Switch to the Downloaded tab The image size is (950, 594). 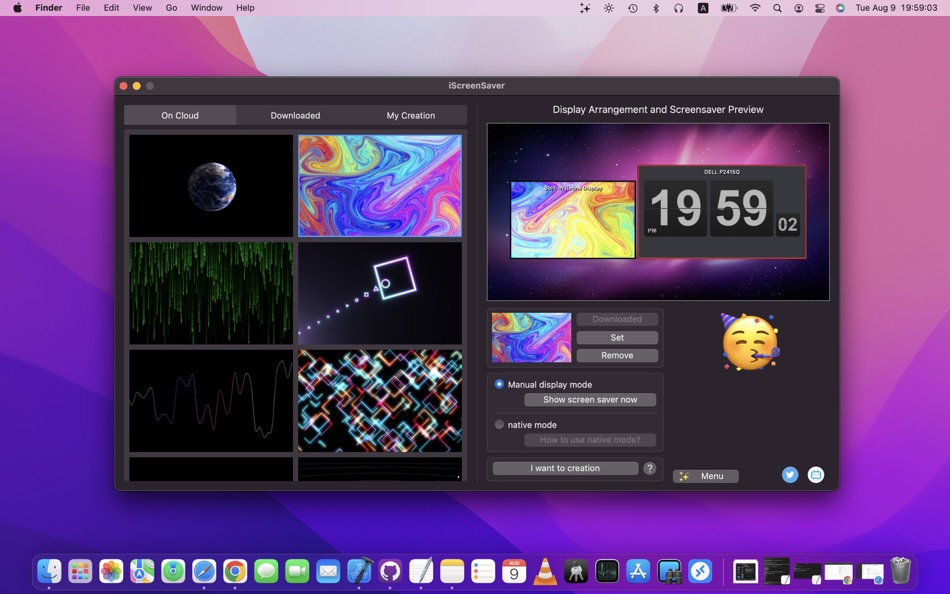click(x=295, y=115)
